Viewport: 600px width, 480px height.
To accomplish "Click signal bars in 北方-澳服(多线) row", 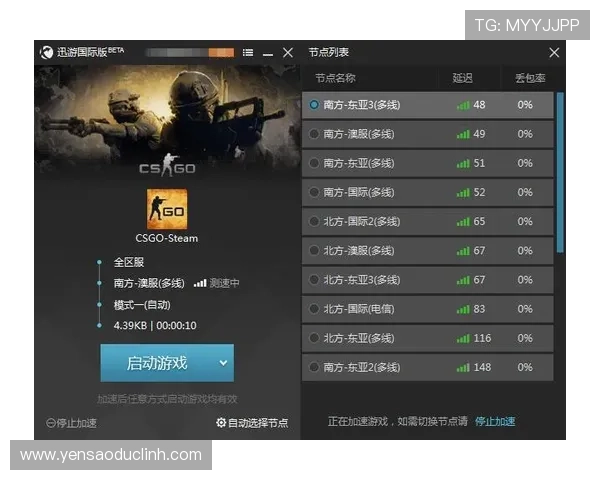I will point(463,251).
